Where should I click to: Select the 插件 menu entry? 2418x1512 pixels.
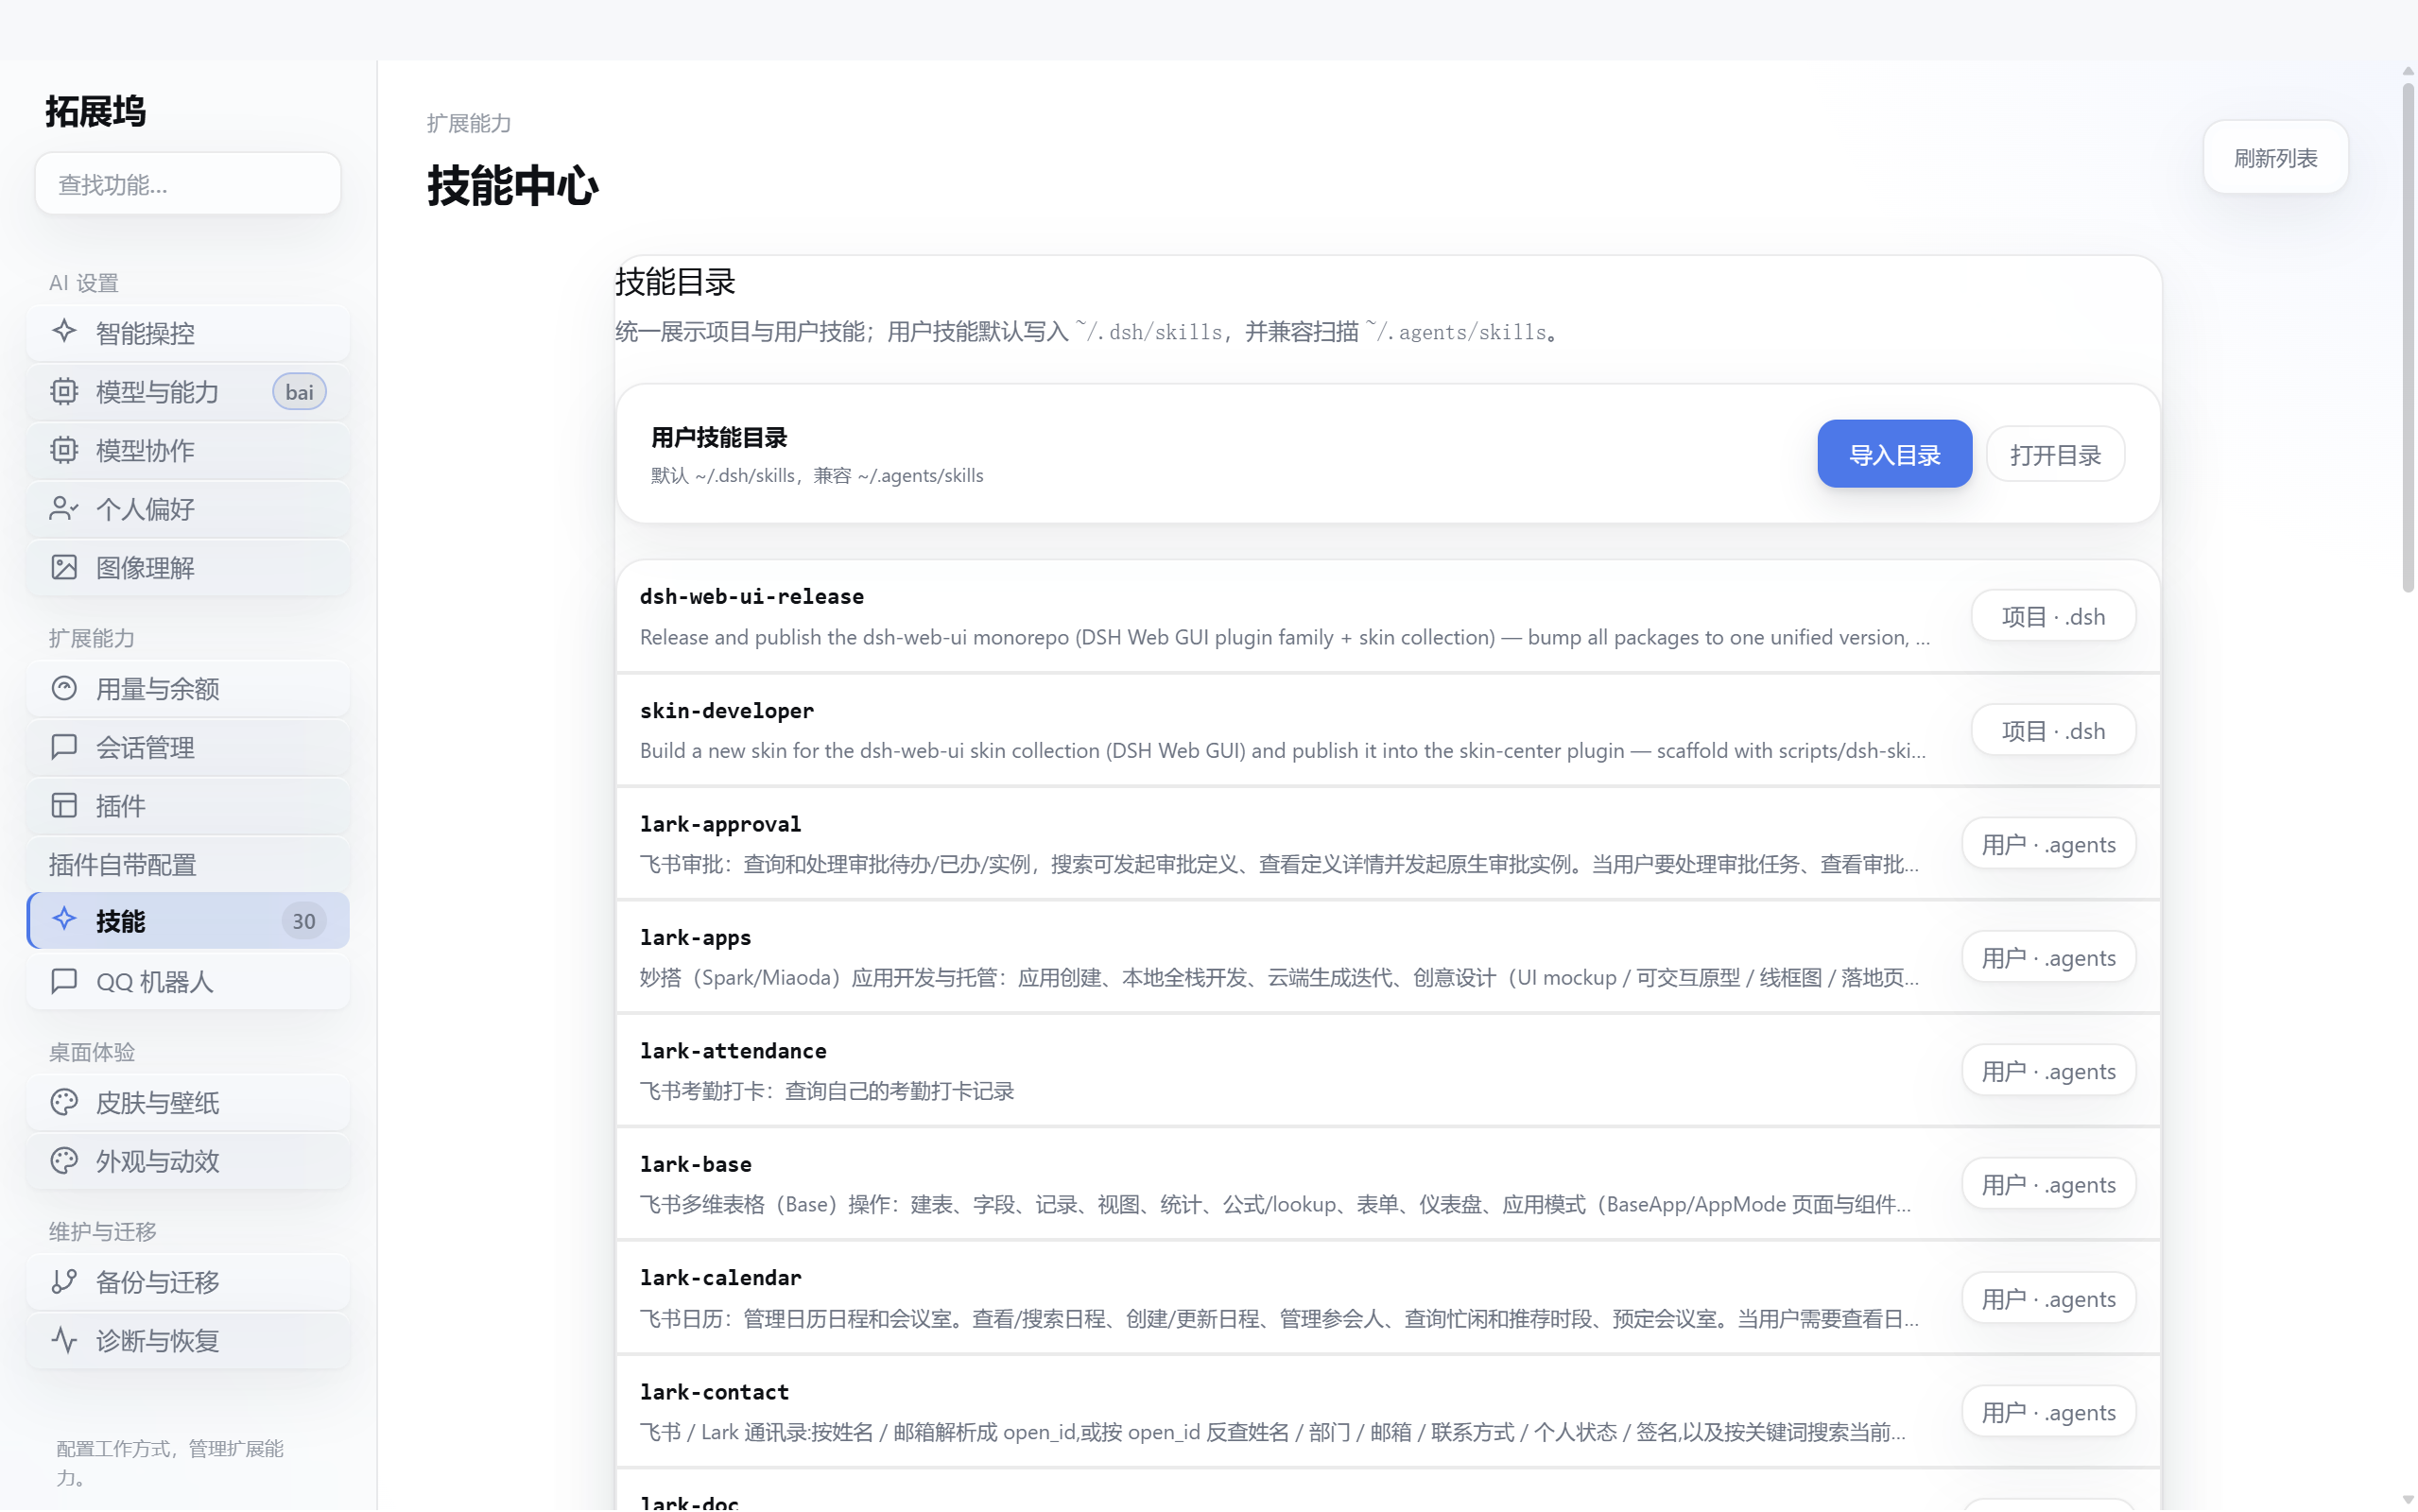(188, 805)
